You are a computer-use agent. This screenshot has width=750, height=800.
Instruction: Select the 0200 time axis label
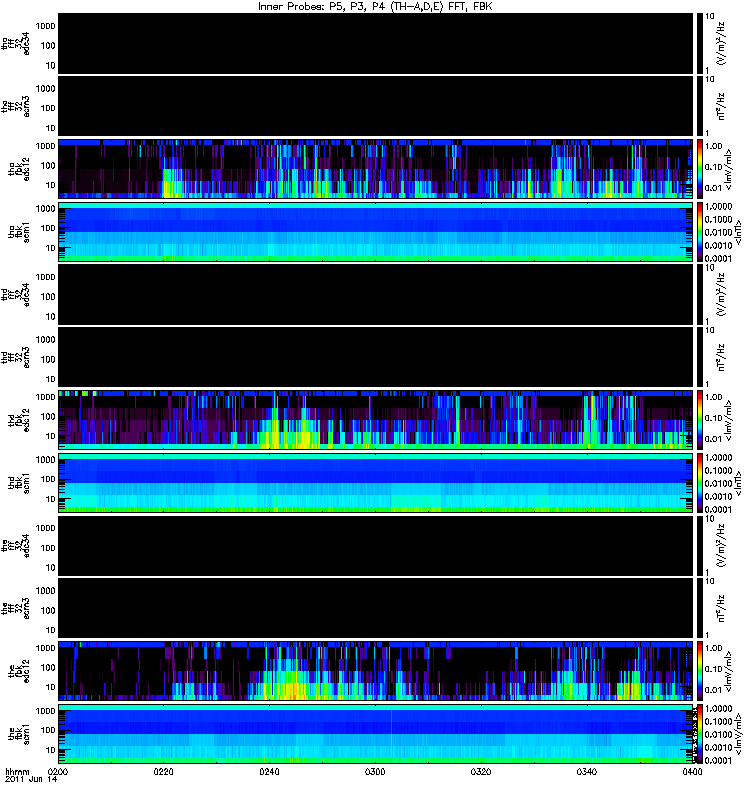58,771
